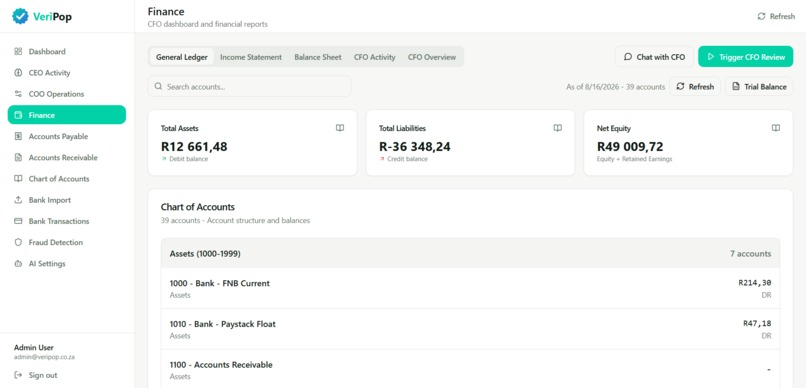
Task: Click the Bank Transactions card icon
Action: [19, 221]
